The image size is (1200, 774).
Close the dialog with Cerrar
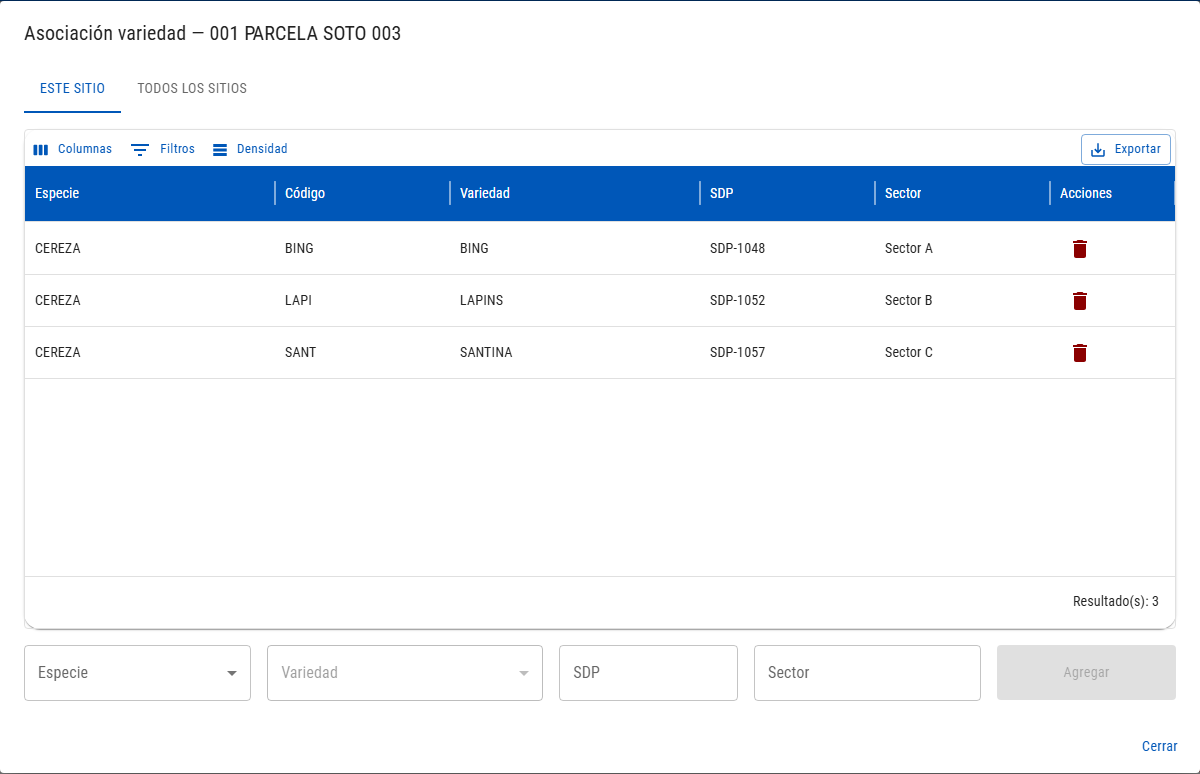(1160, 746)
